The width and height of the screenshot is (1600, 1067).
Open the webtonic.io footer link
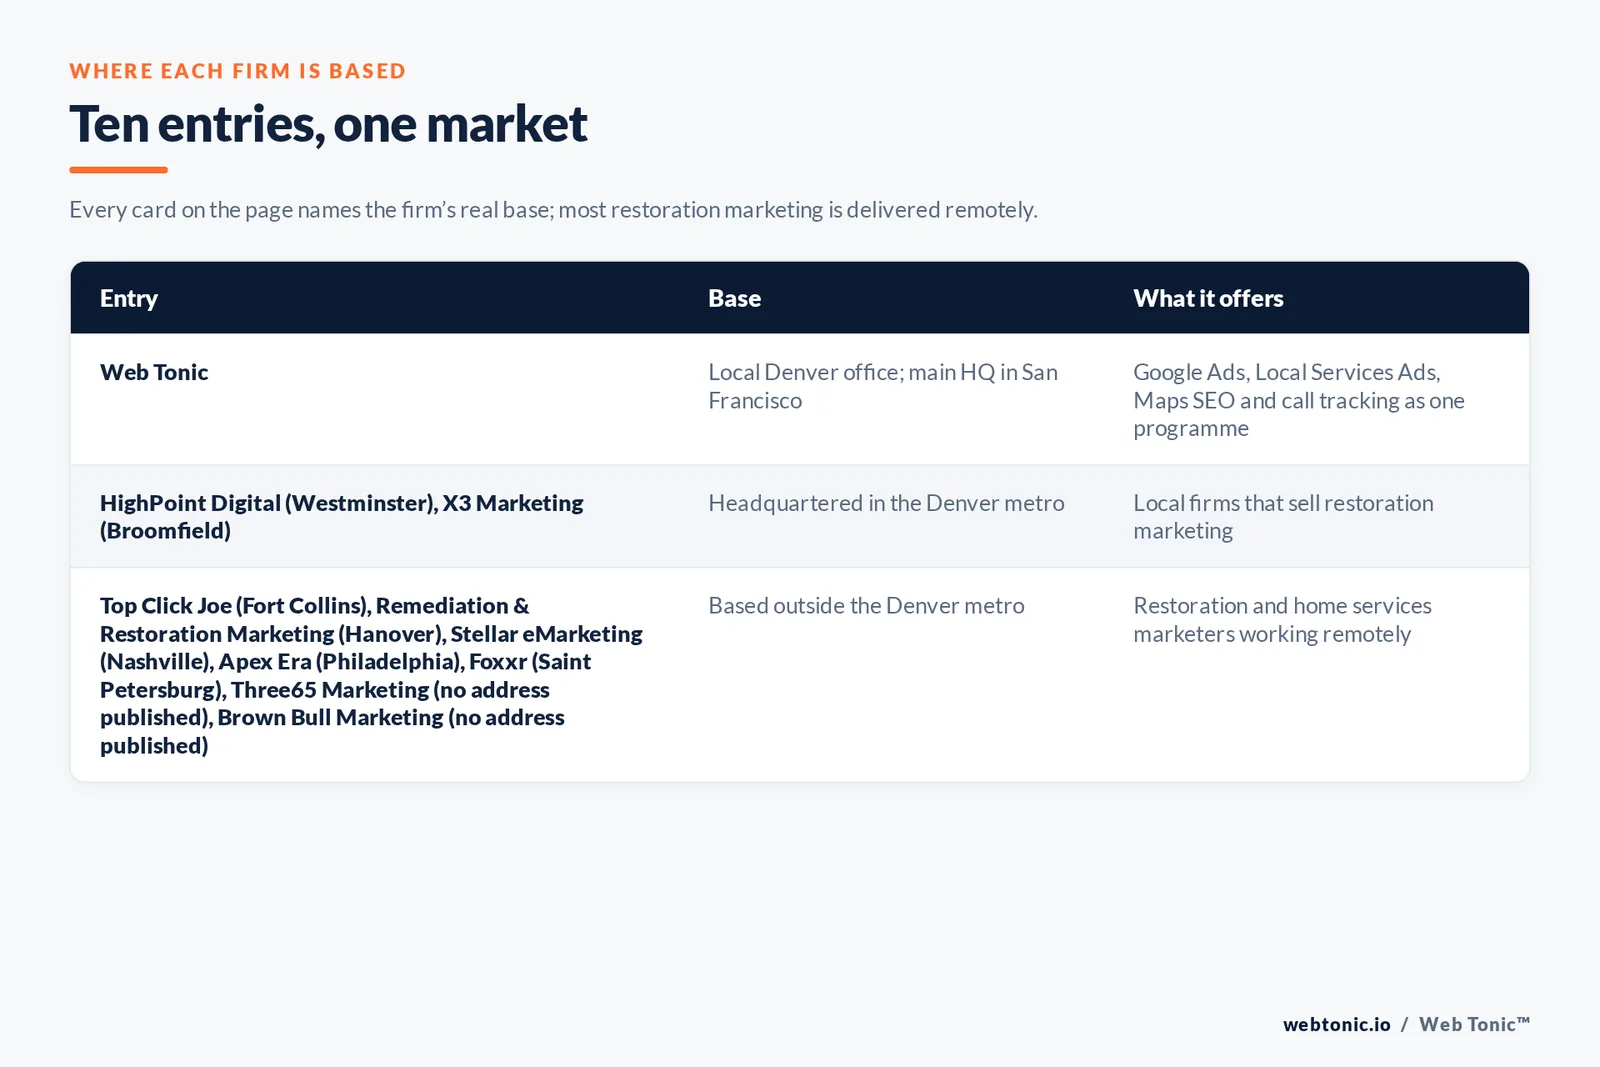[x=1336, y=1024]
